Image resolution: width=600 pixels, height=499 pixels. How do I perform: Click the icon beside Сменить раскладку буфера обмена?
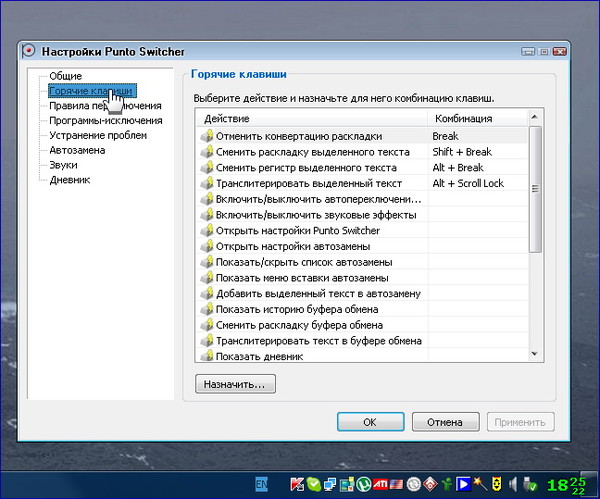pos(207,325)
